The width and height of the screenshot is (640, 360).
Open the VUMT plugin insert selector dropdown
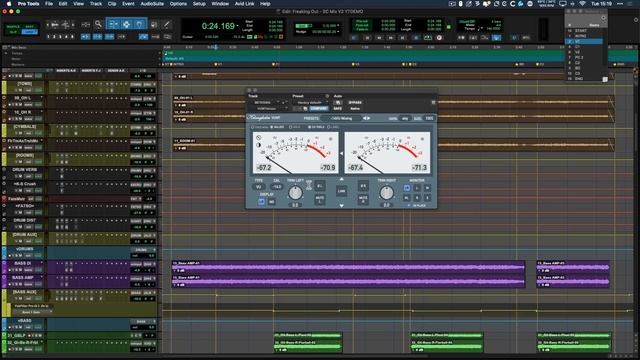pos(268,109)
